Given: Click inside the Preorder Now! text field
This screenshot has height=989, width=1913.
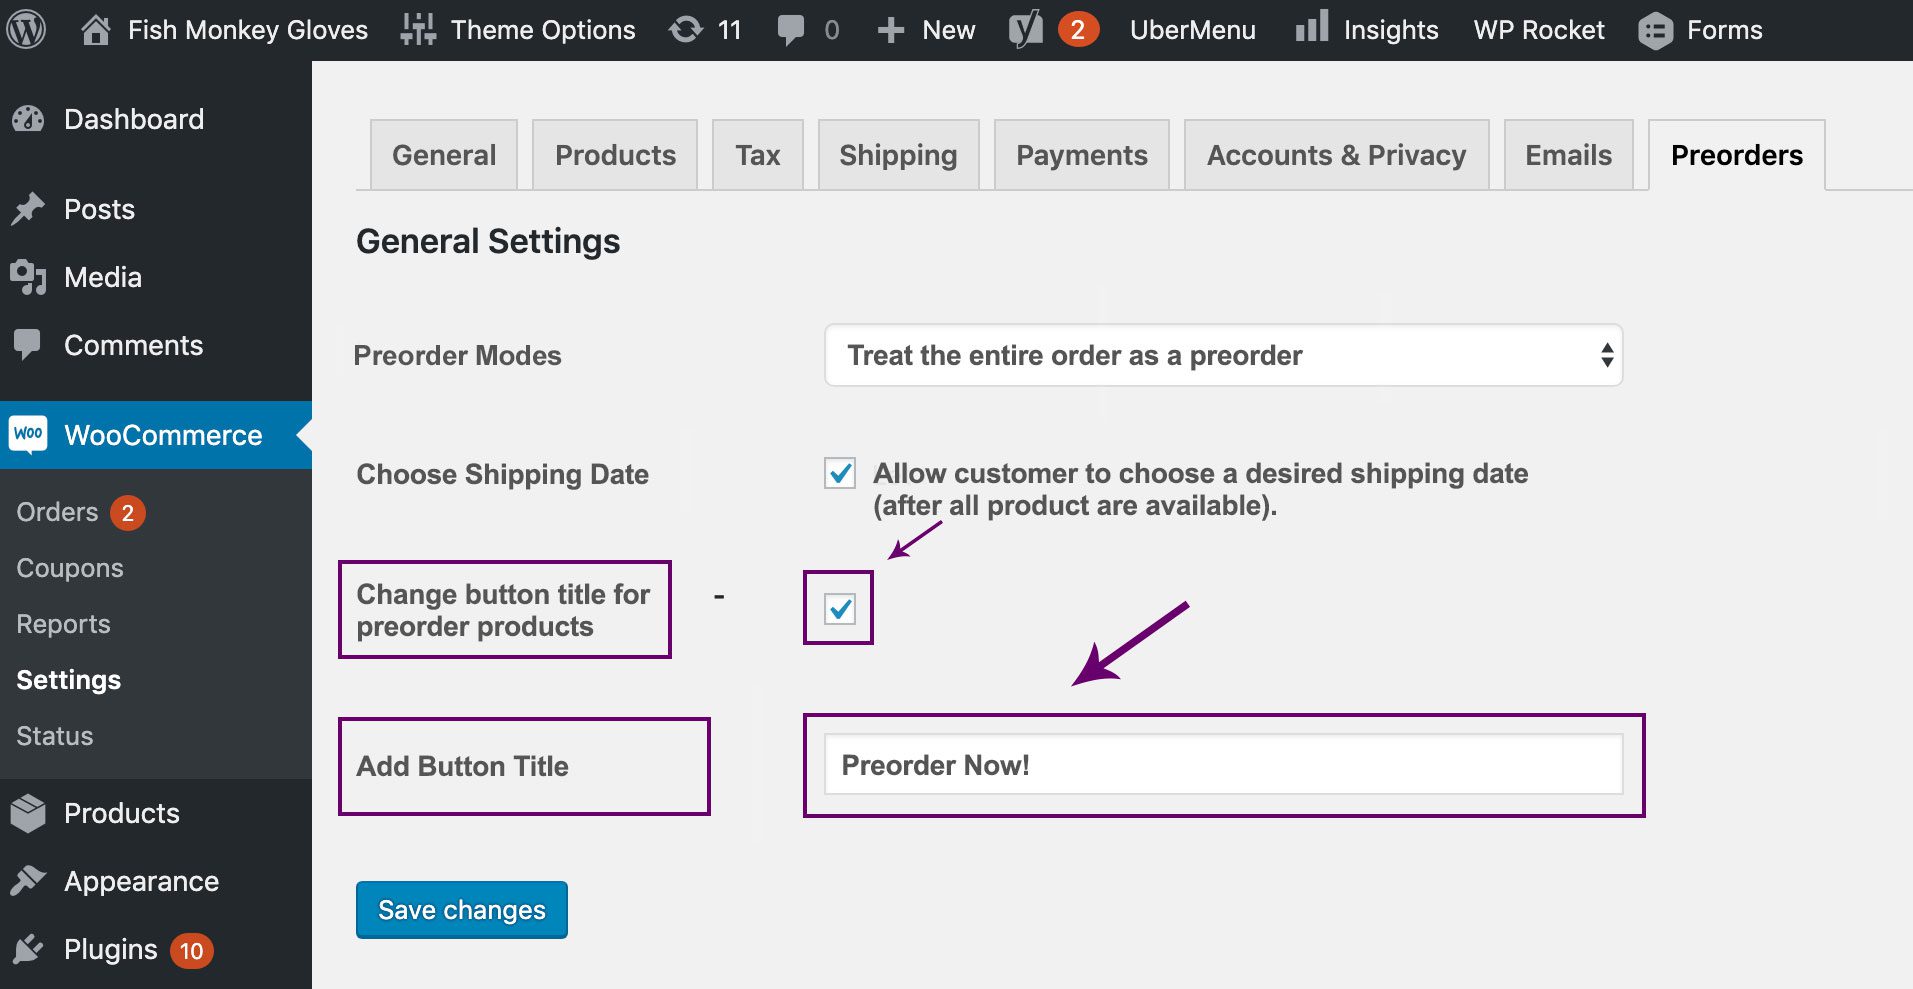Looking at the screenshot, I should 1222,765.
